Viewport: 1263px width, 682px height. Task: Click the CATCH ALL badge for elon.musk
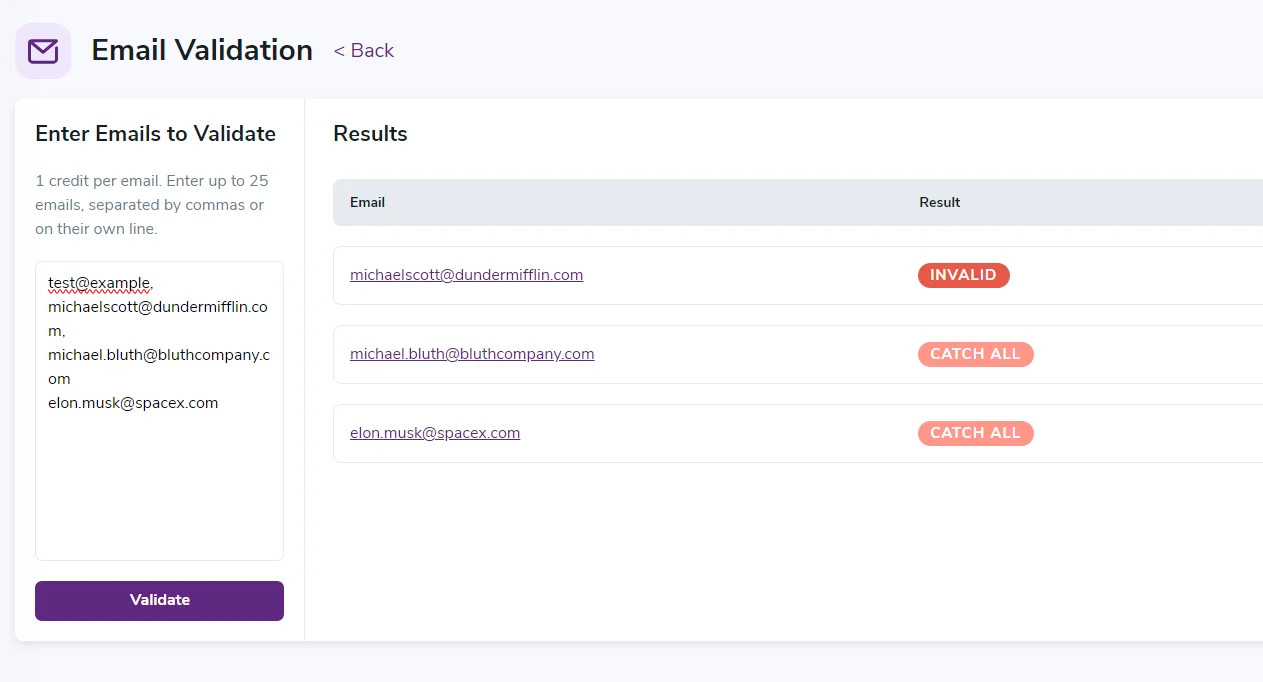coord(975,433)
